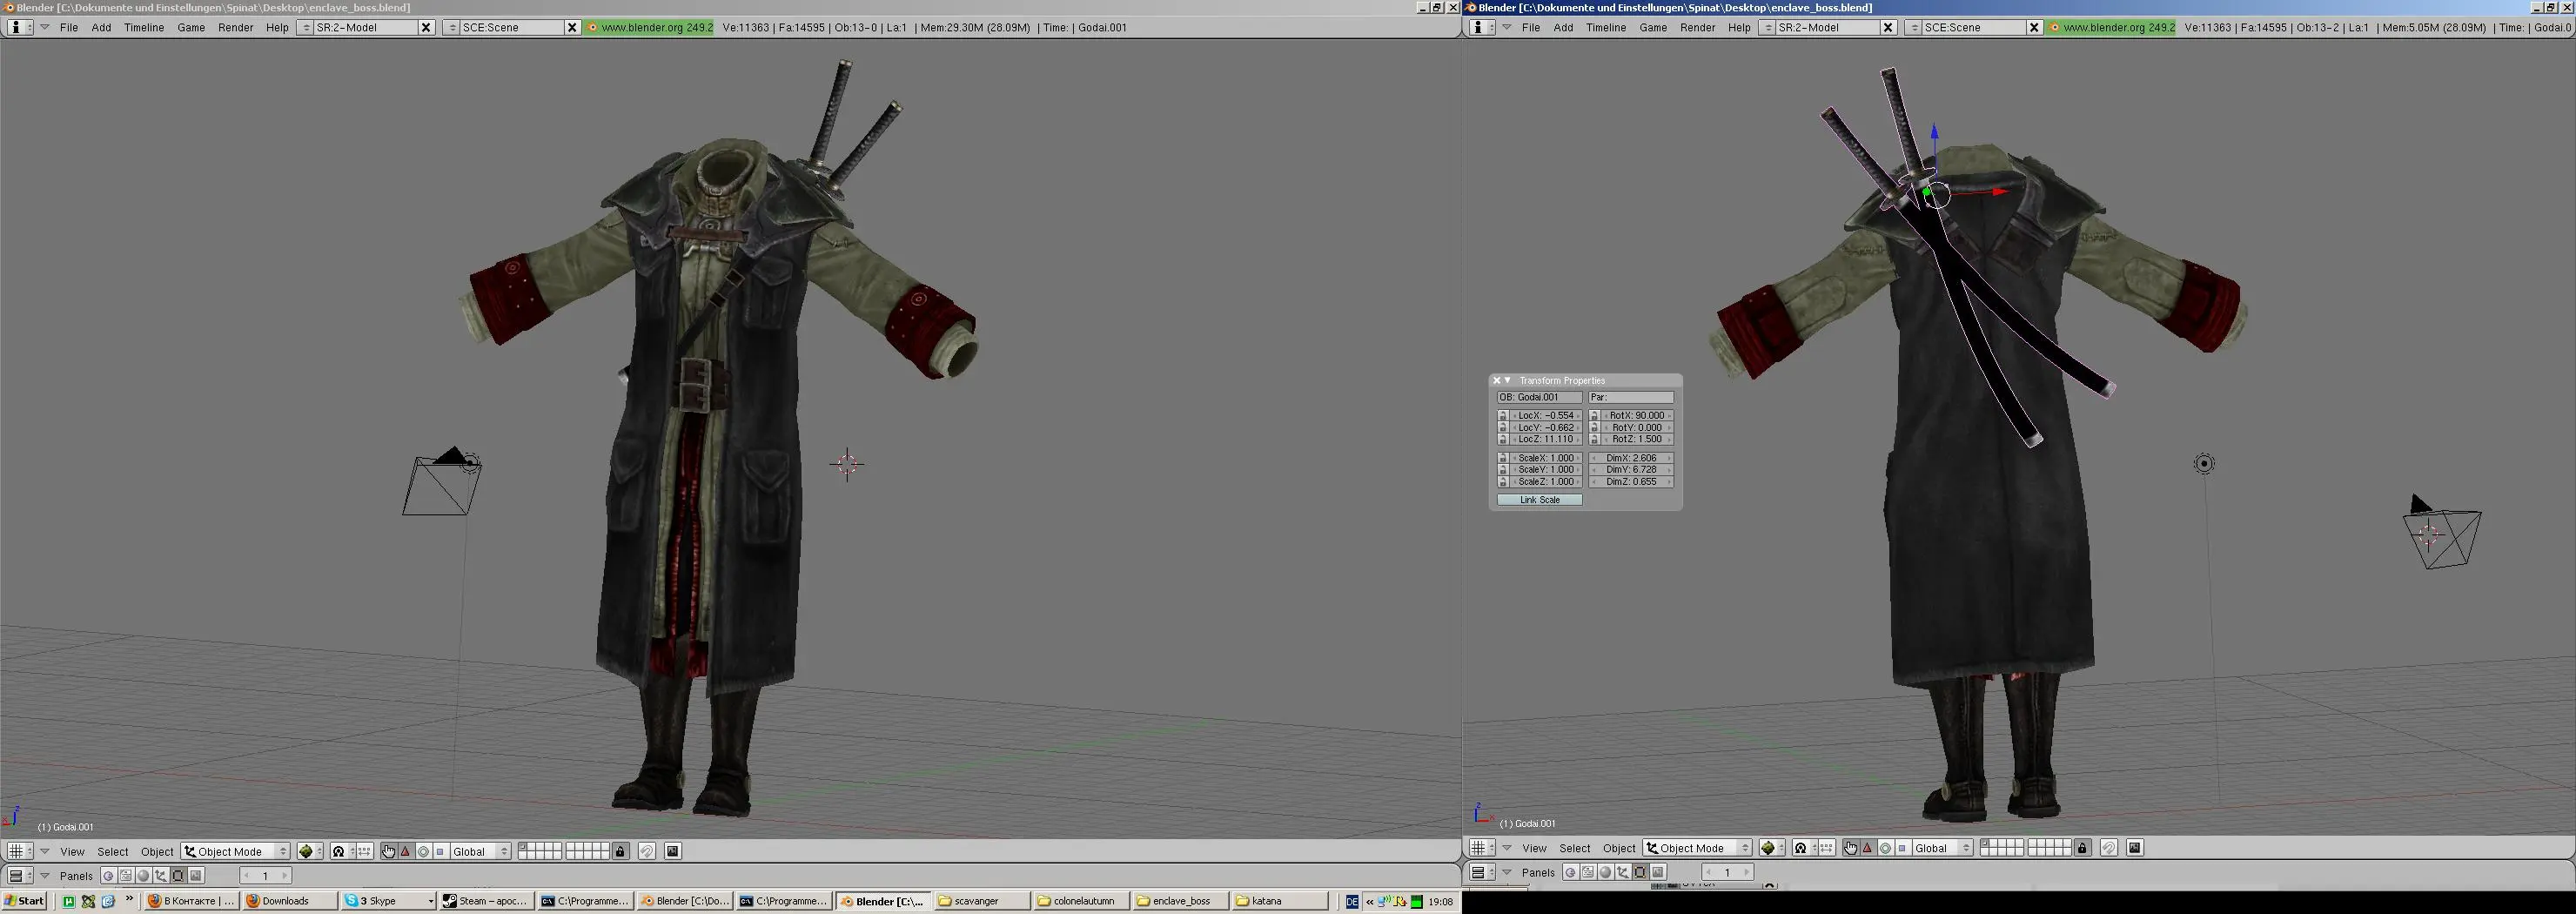Viewport: 2576px width, 914px height.
Task: Click Par: parent input field
Action: pyautogui.click(x=1631, y=397)
